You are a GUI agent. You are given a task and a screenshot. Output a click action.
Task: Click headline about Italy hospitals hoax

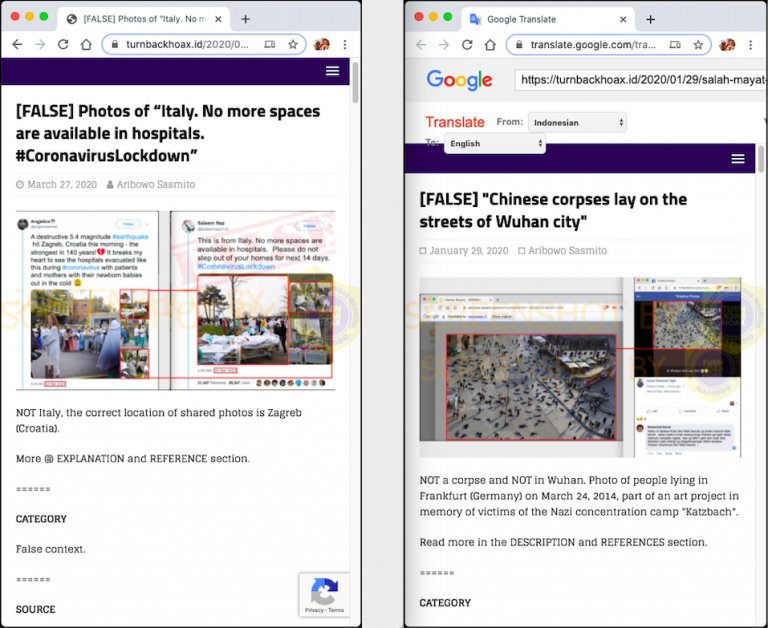pyautogui.click(x=168, y=133)
